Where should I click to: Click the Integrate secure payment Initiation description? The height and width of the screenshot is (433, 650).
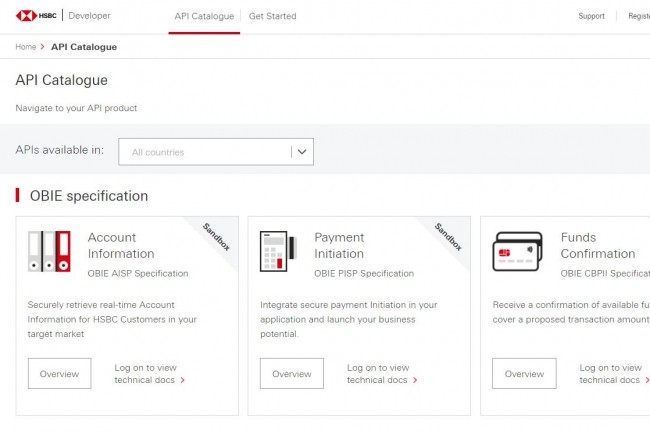point(349,319)
